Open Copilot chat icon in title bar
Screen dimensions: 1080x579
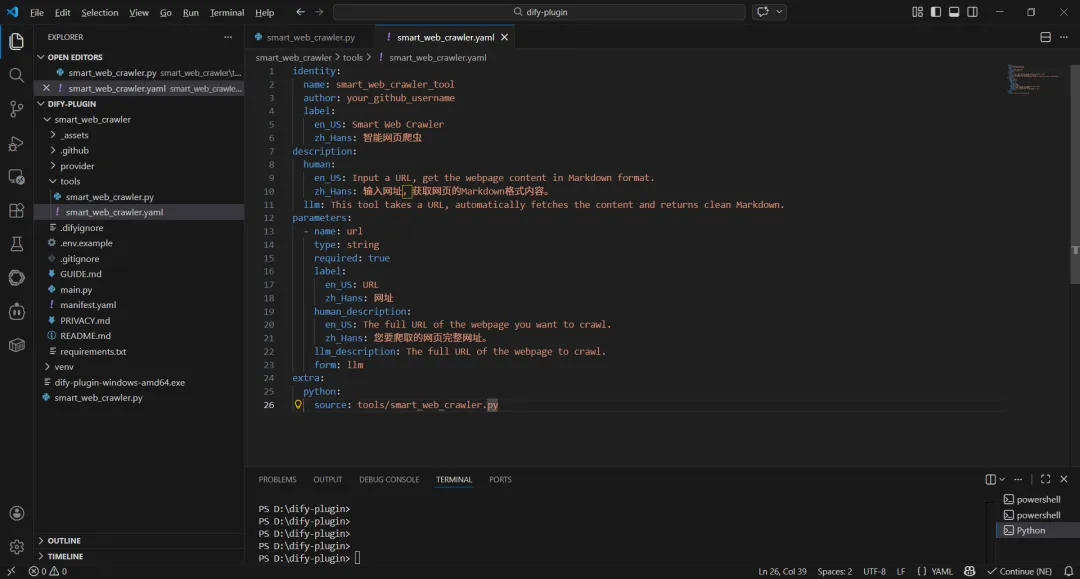[762, 12]
